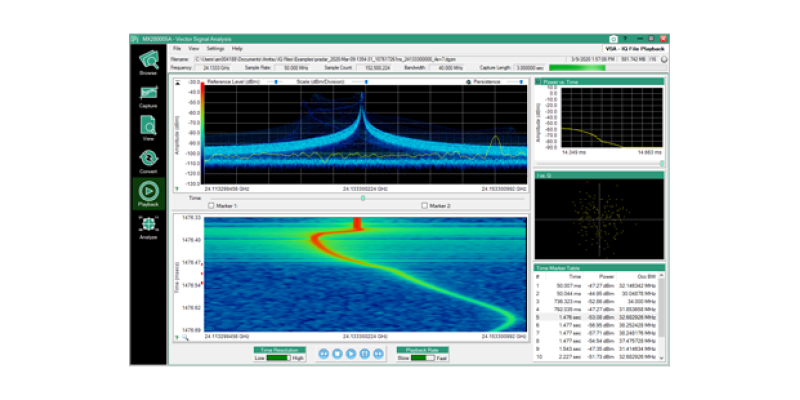Select marker row 1 at 50.007 ms

[596, 285]
